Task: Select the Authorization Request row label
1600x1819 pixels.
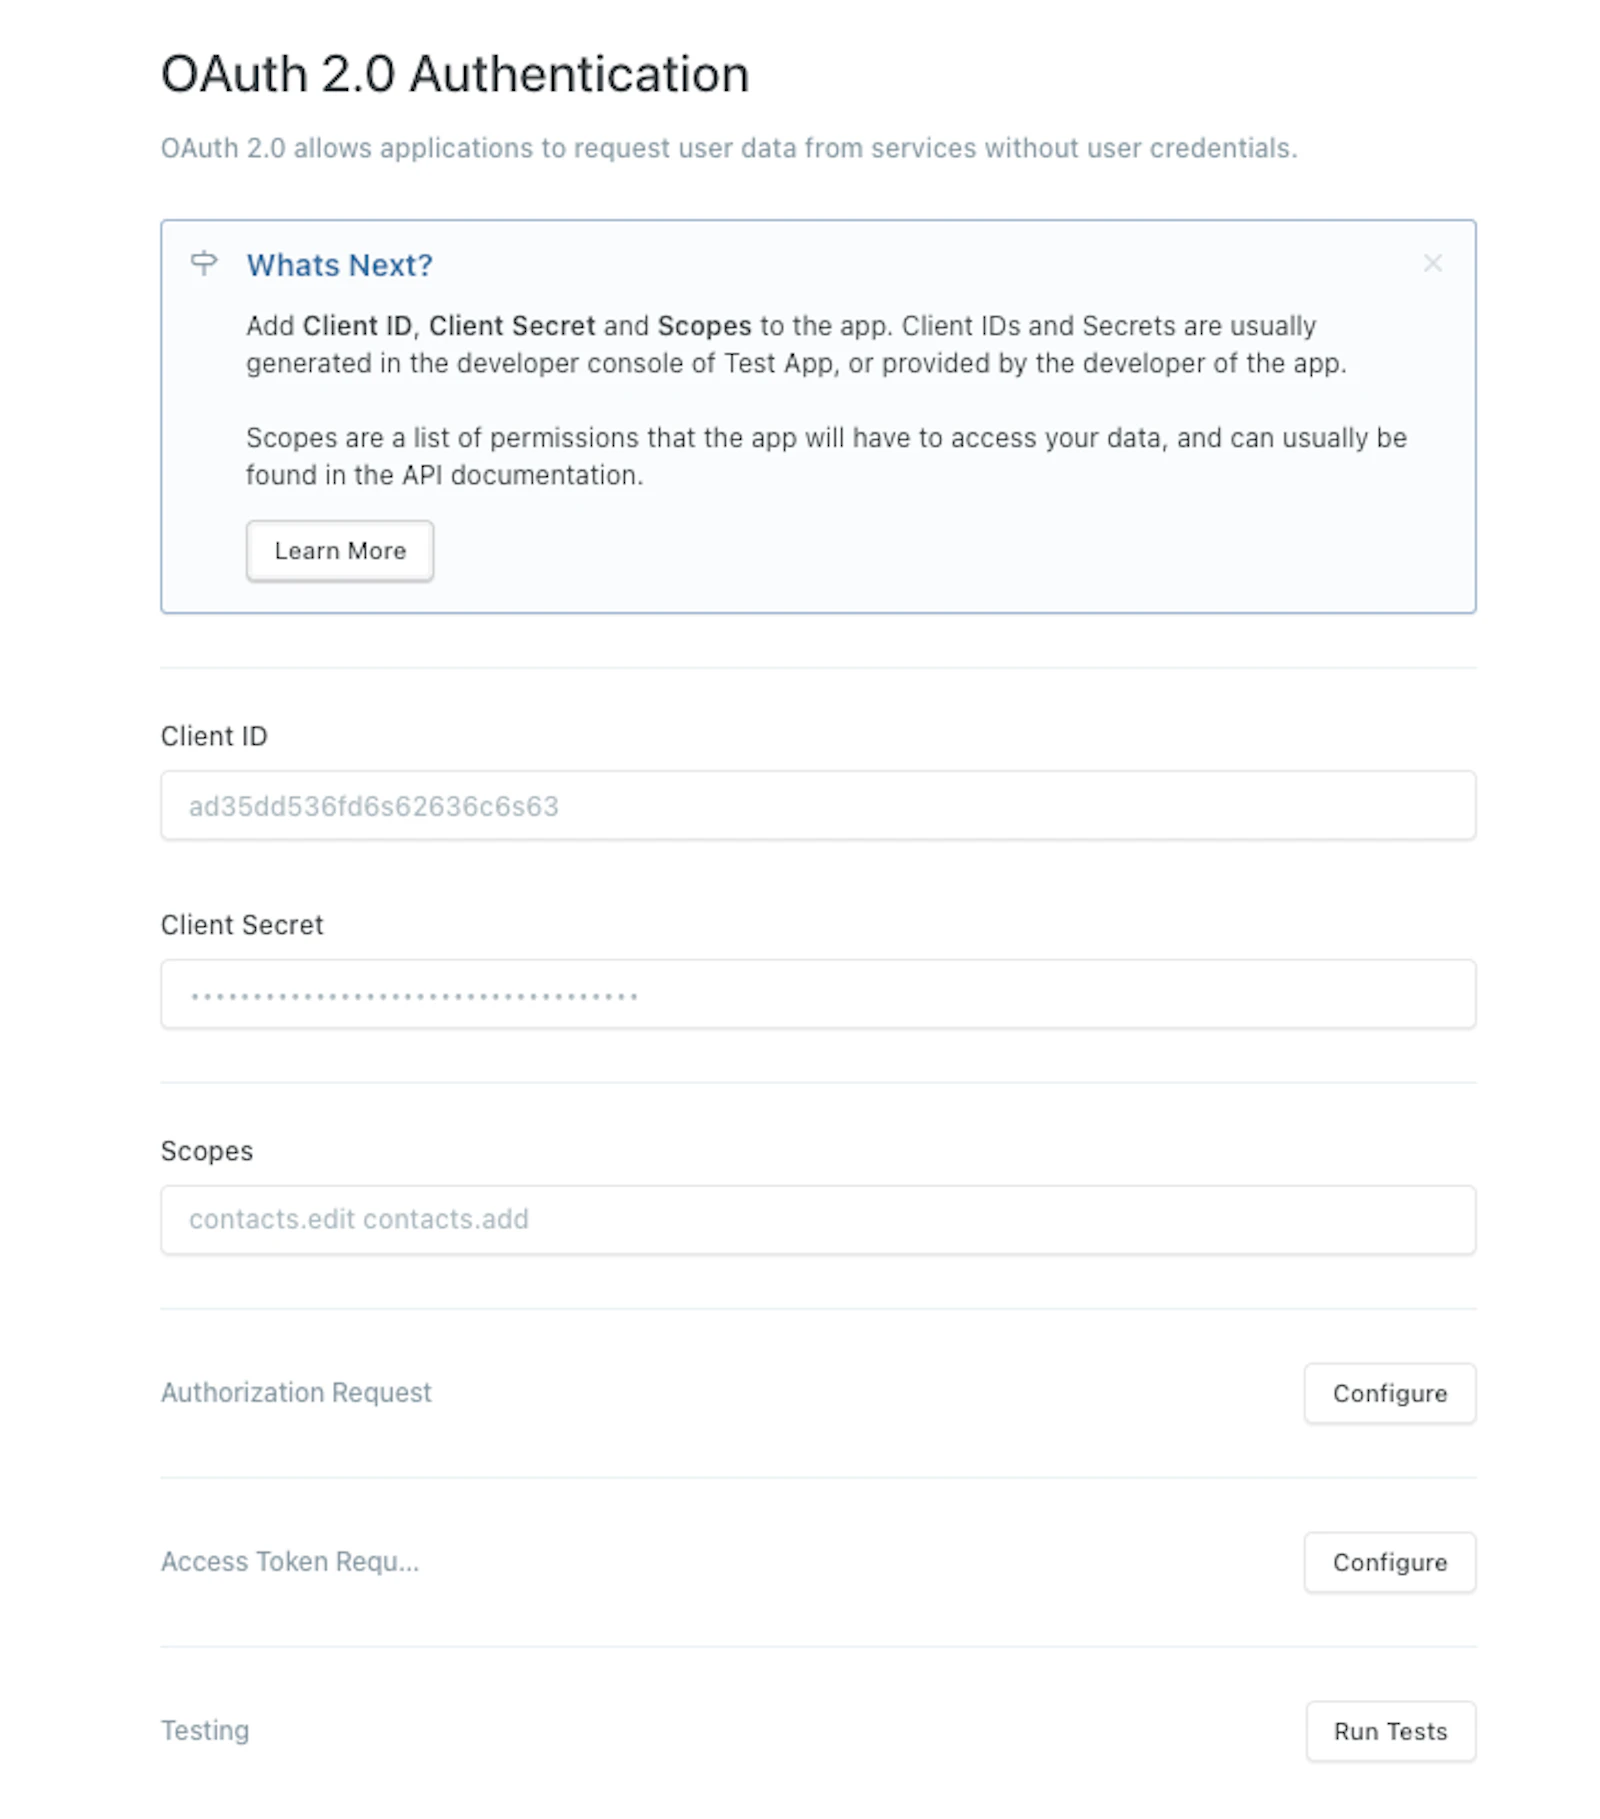Action: coord(296,1392)
